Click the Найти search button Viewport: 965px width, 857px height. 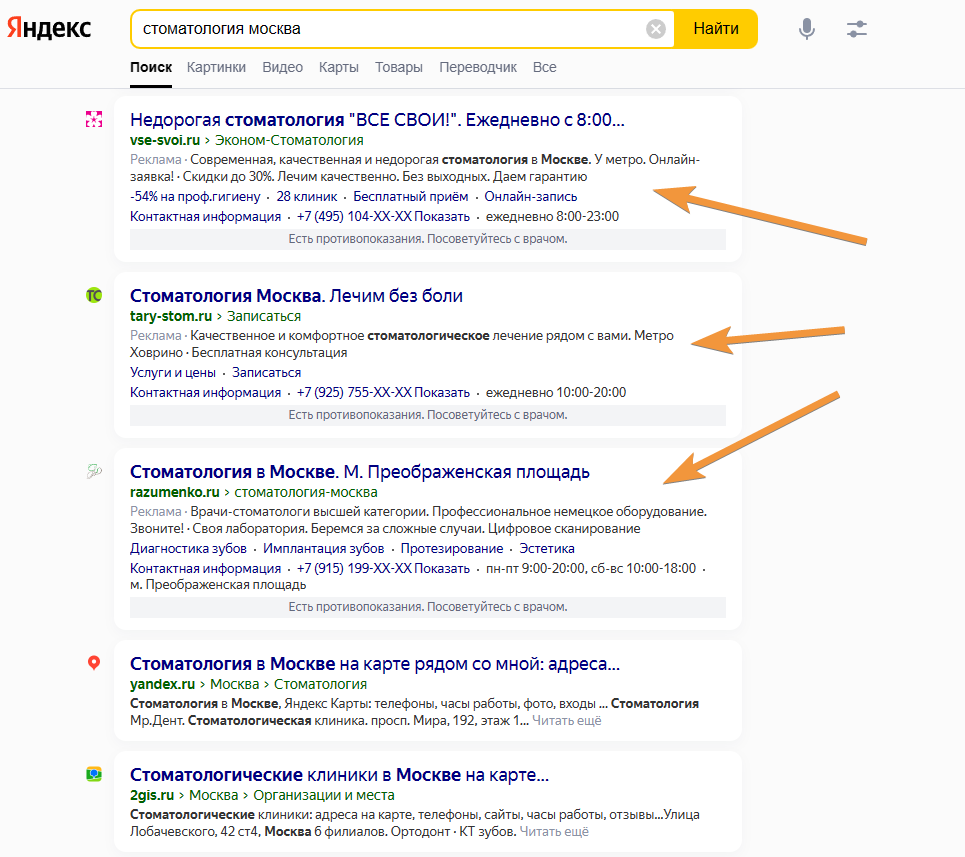716,29
